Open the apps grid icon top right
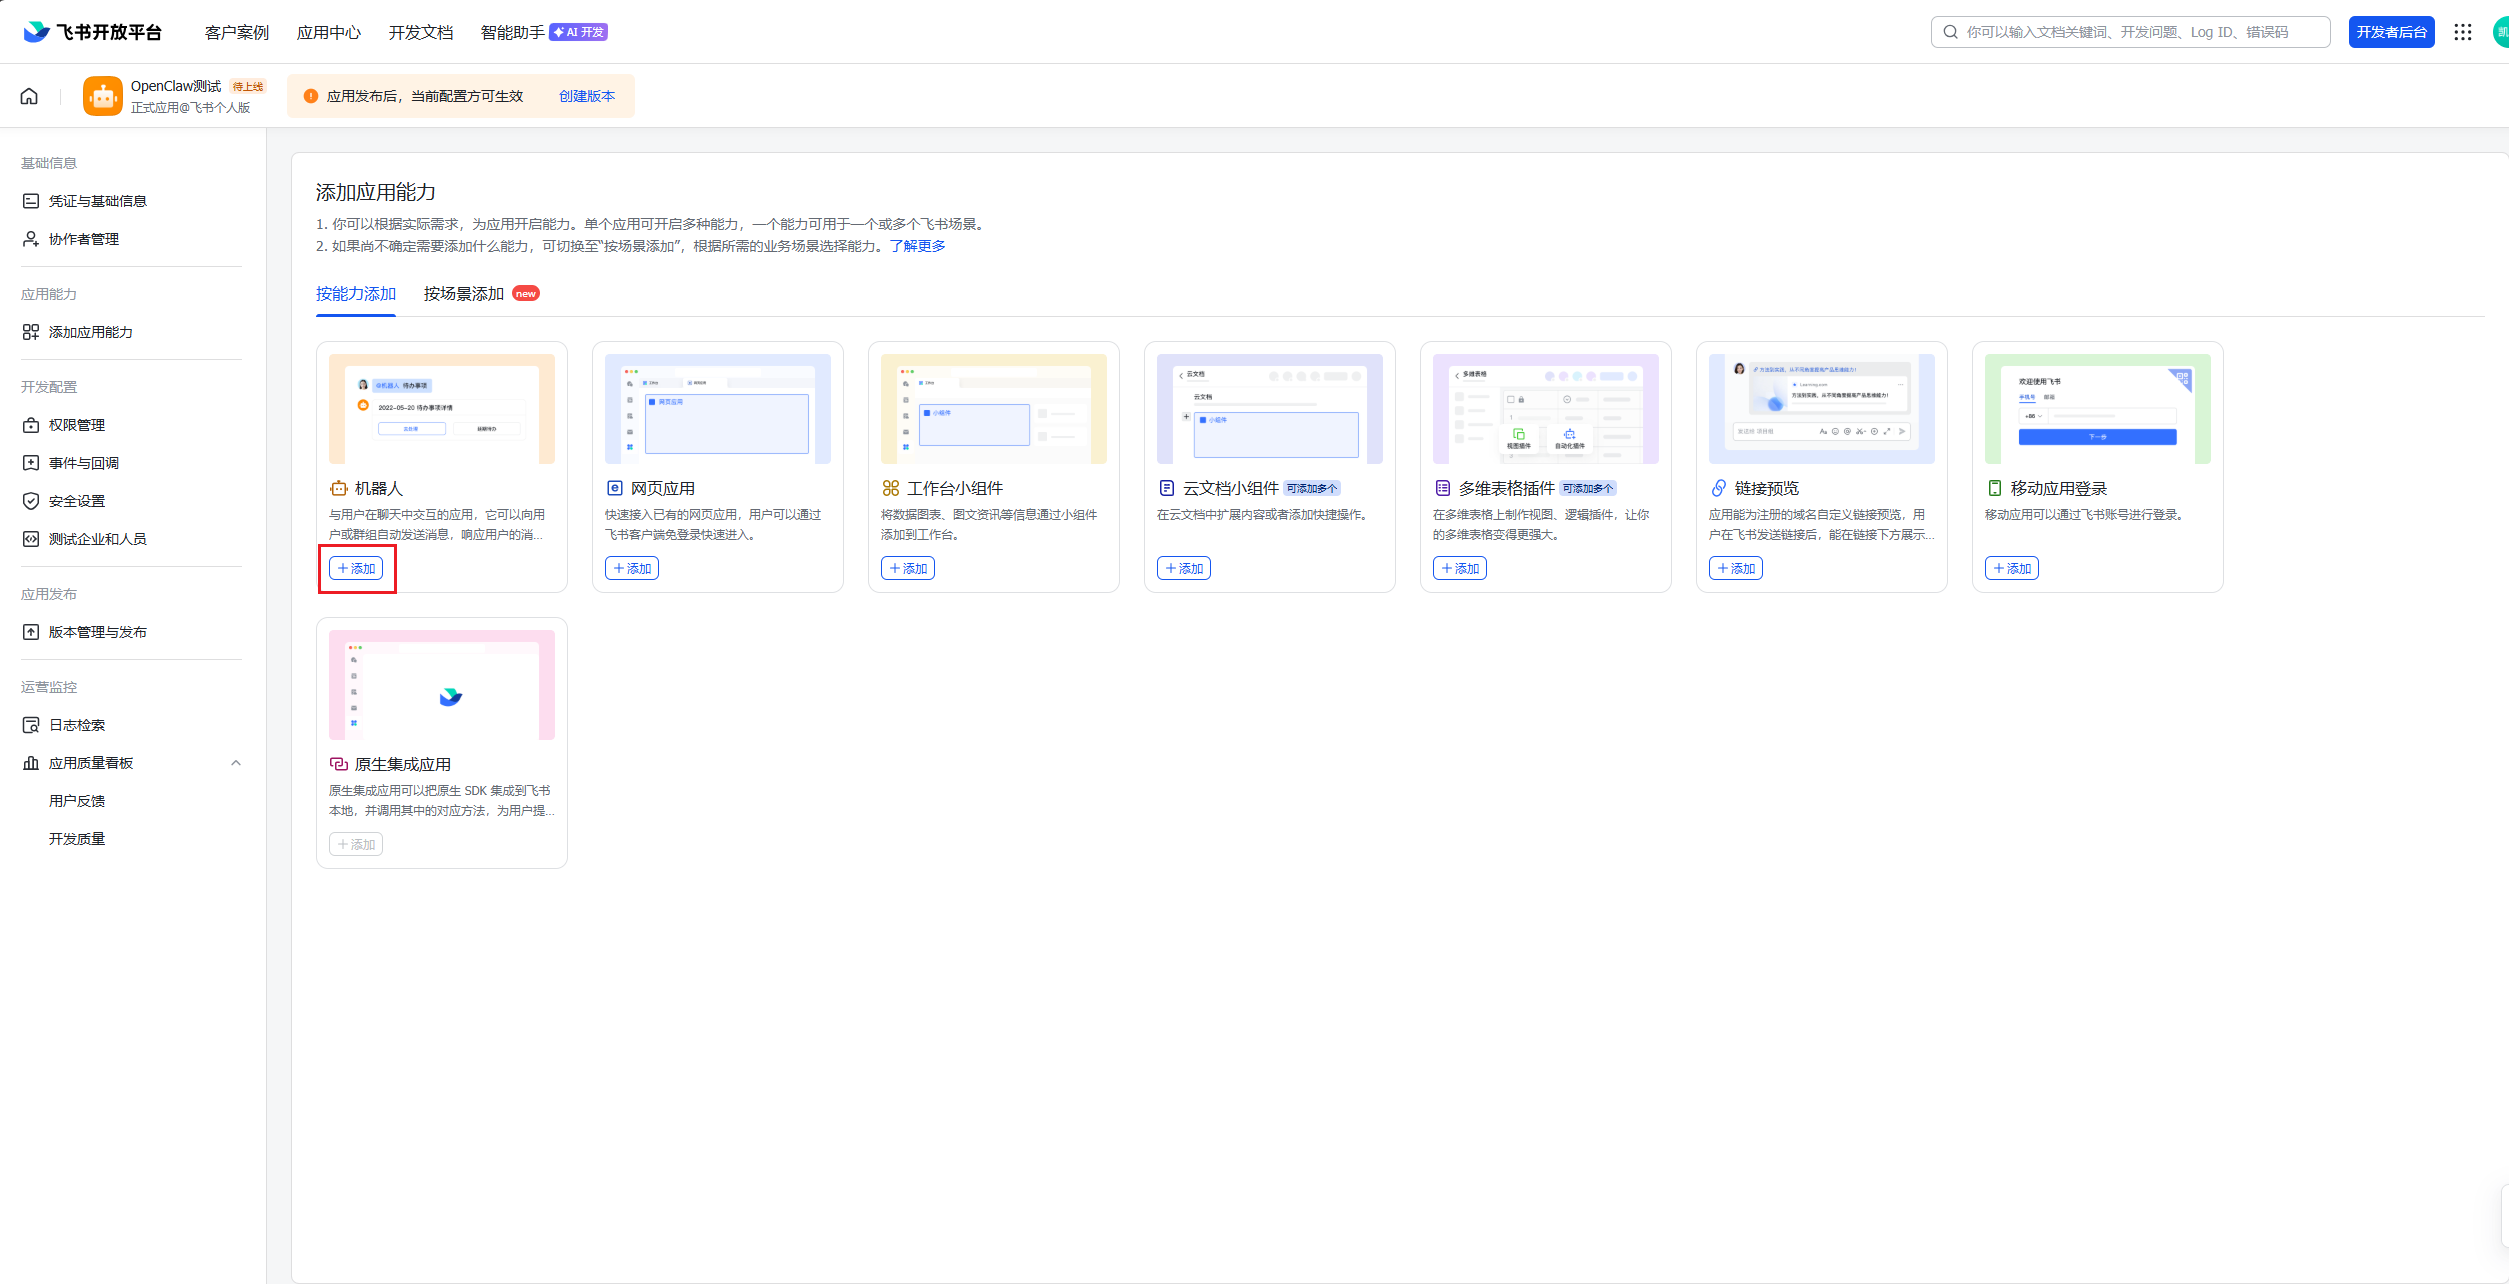2509x1284 pixels. click(x=2462, y=32)
